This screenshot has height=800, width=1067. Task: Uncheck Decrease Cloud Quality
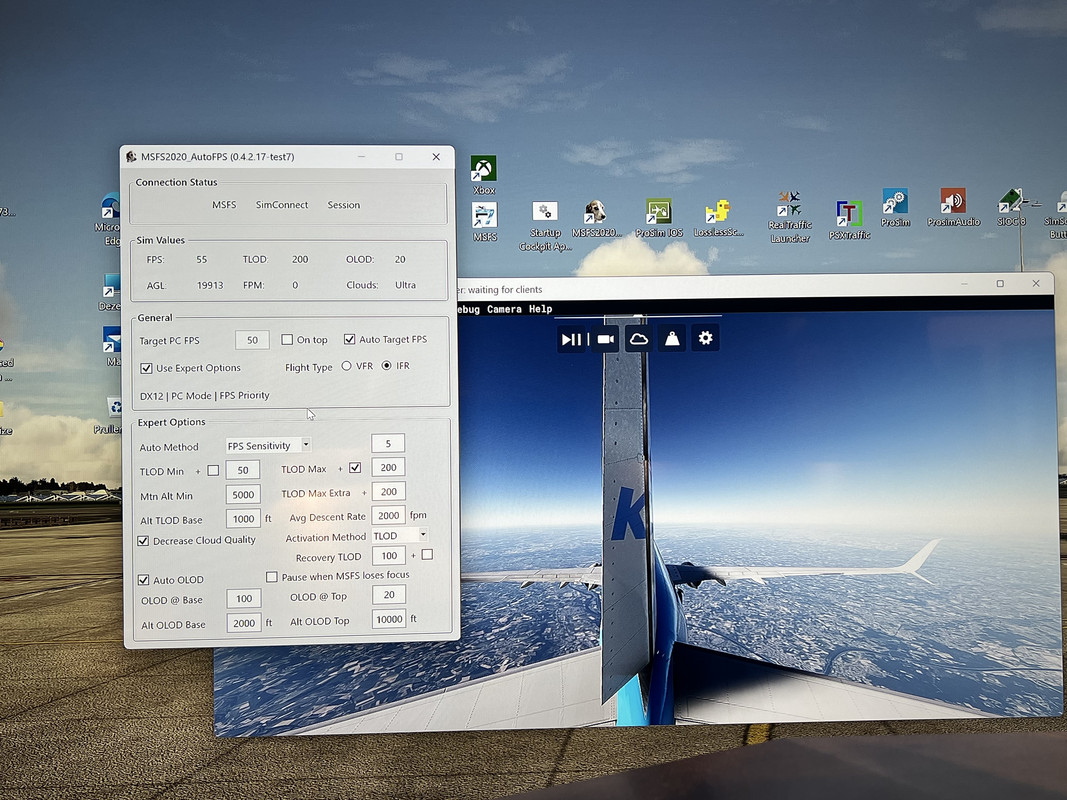tap(143, 541)
